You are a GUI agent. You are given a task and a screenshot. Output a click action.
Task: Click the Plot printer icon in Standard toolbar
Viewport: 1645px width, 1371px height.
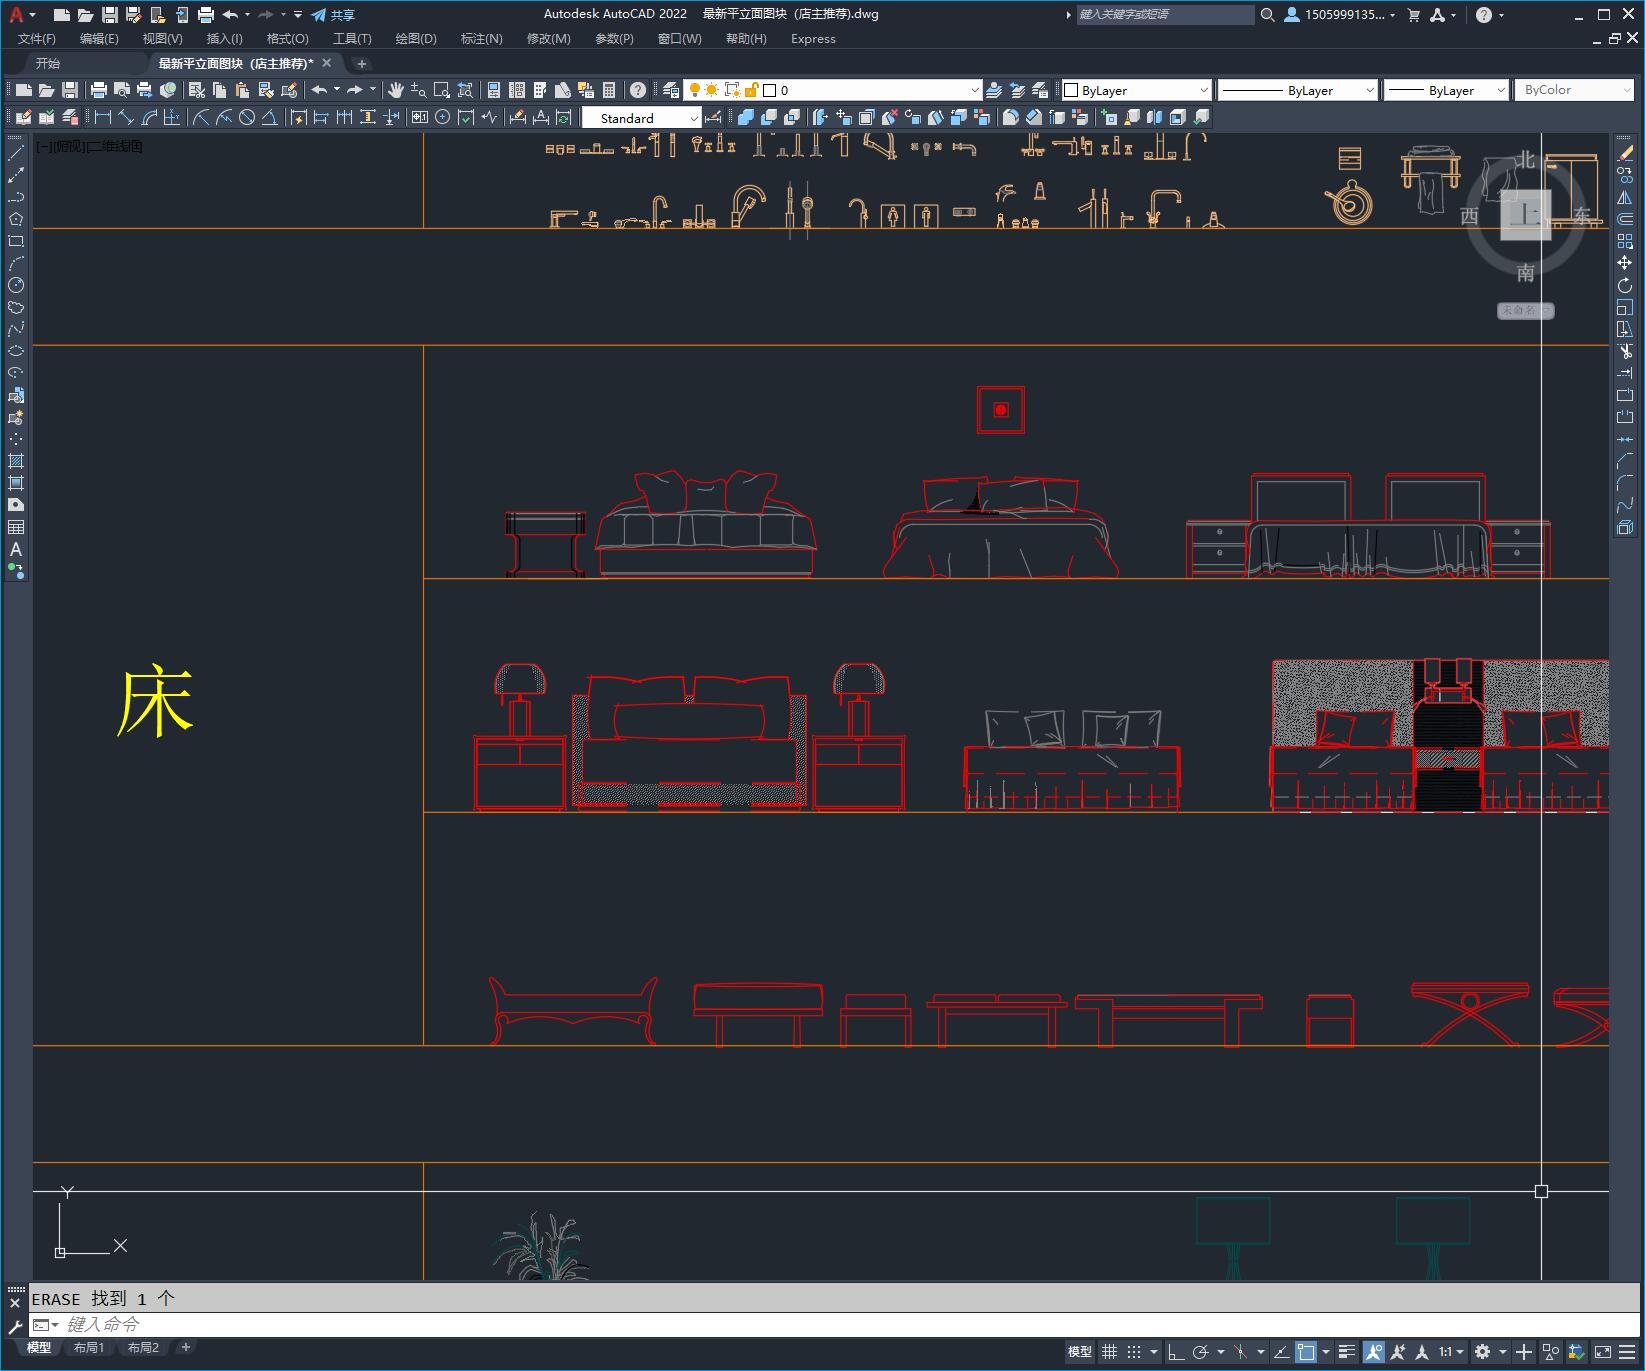click(x=98, y=90)
